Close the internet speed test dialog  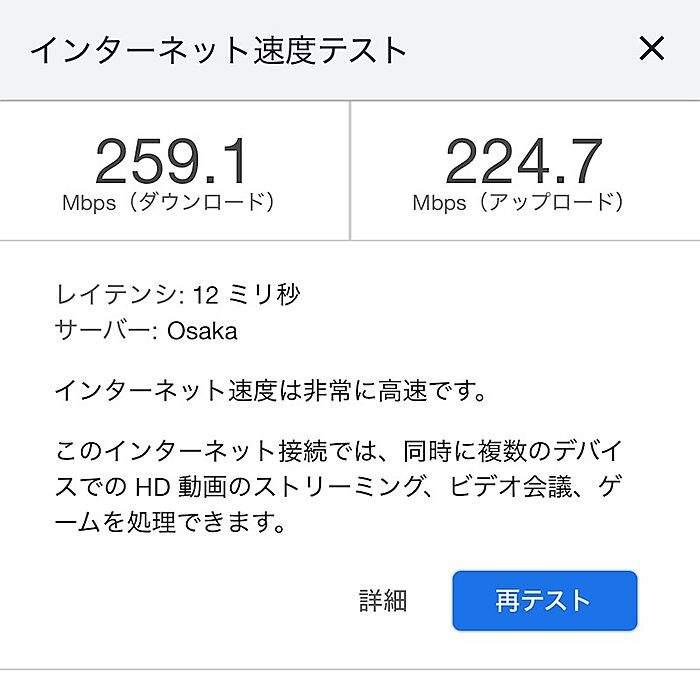tap(651, 48)
